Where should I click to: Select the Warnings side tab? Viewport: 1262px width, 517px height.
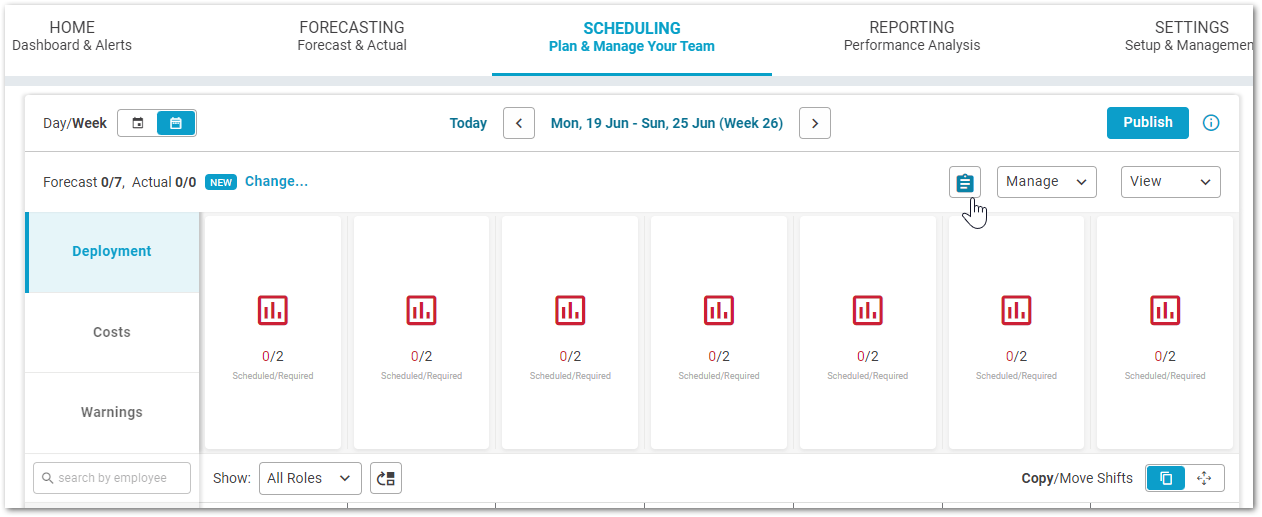(112, 412)
